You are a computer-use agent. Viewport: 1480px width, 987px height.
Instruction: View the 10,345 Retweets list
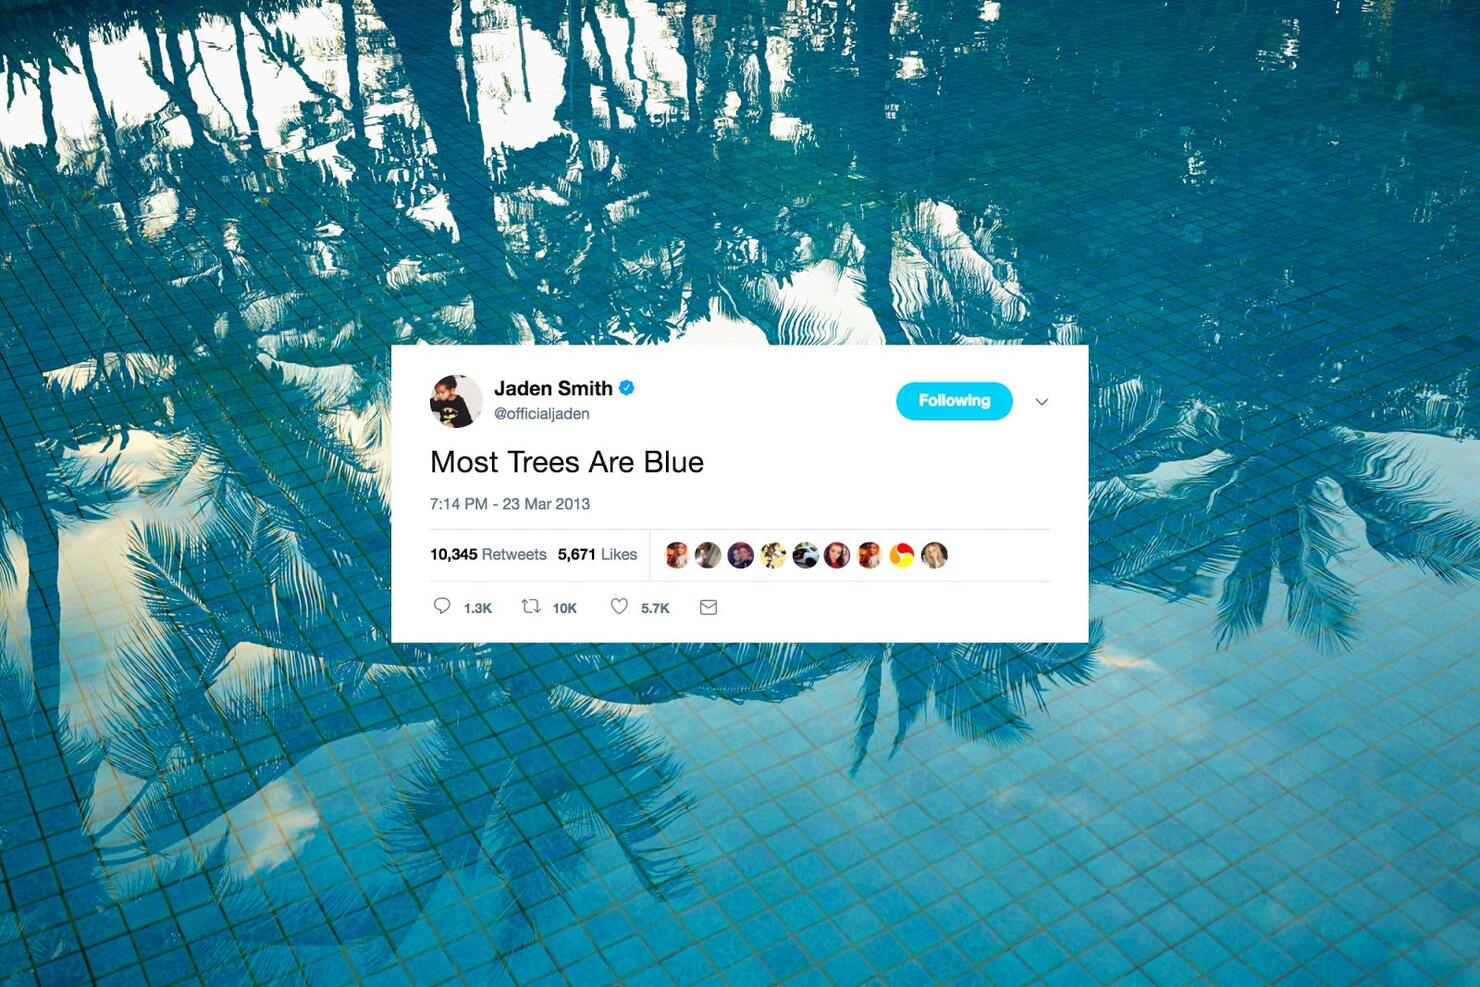[x=488, y=554]
